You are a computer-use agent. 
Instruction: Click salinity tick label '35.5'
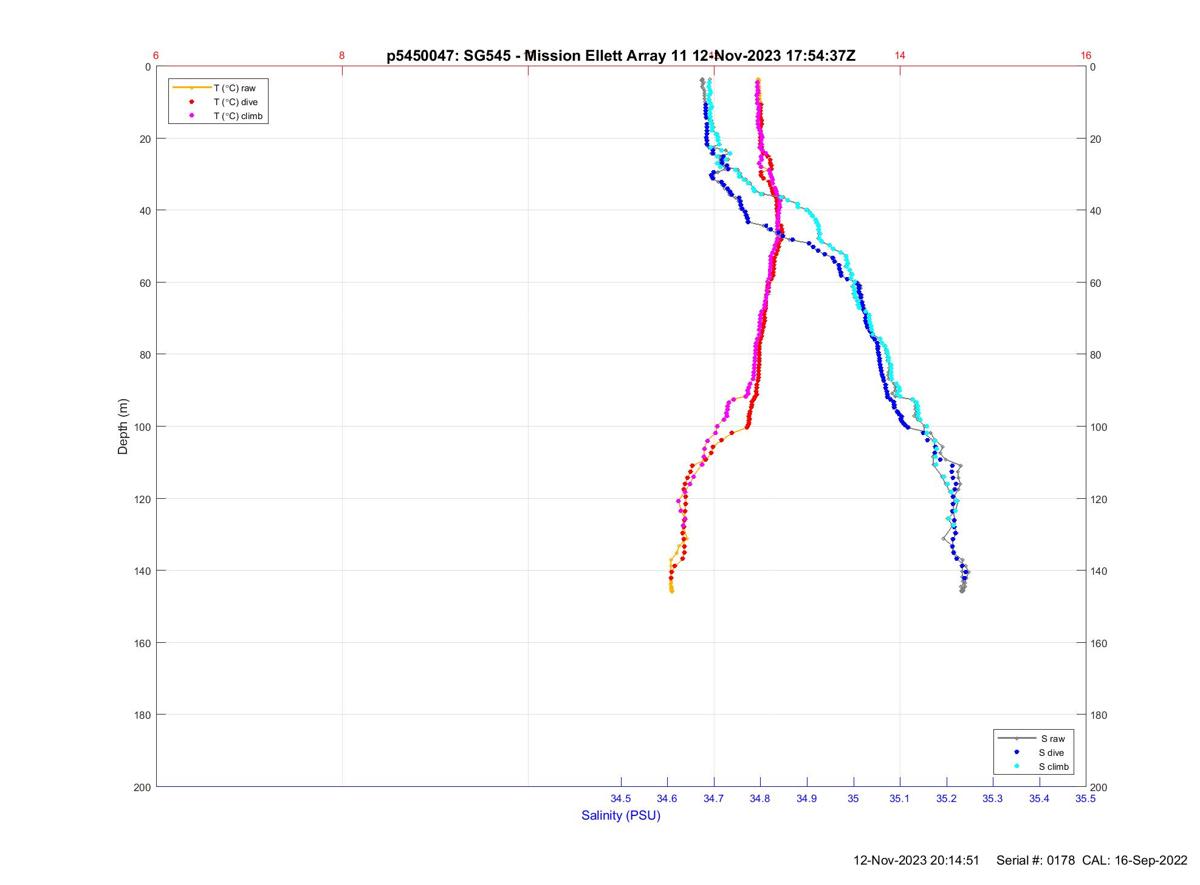[1086, 798]
